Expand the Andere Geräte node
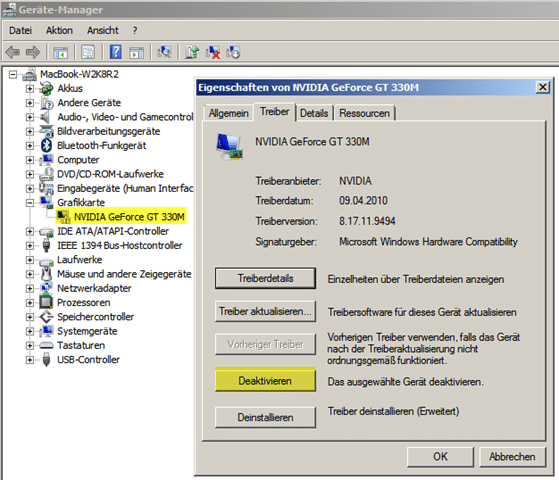The height and width of the screenshot is (480, 559). [x=30, y=103]
